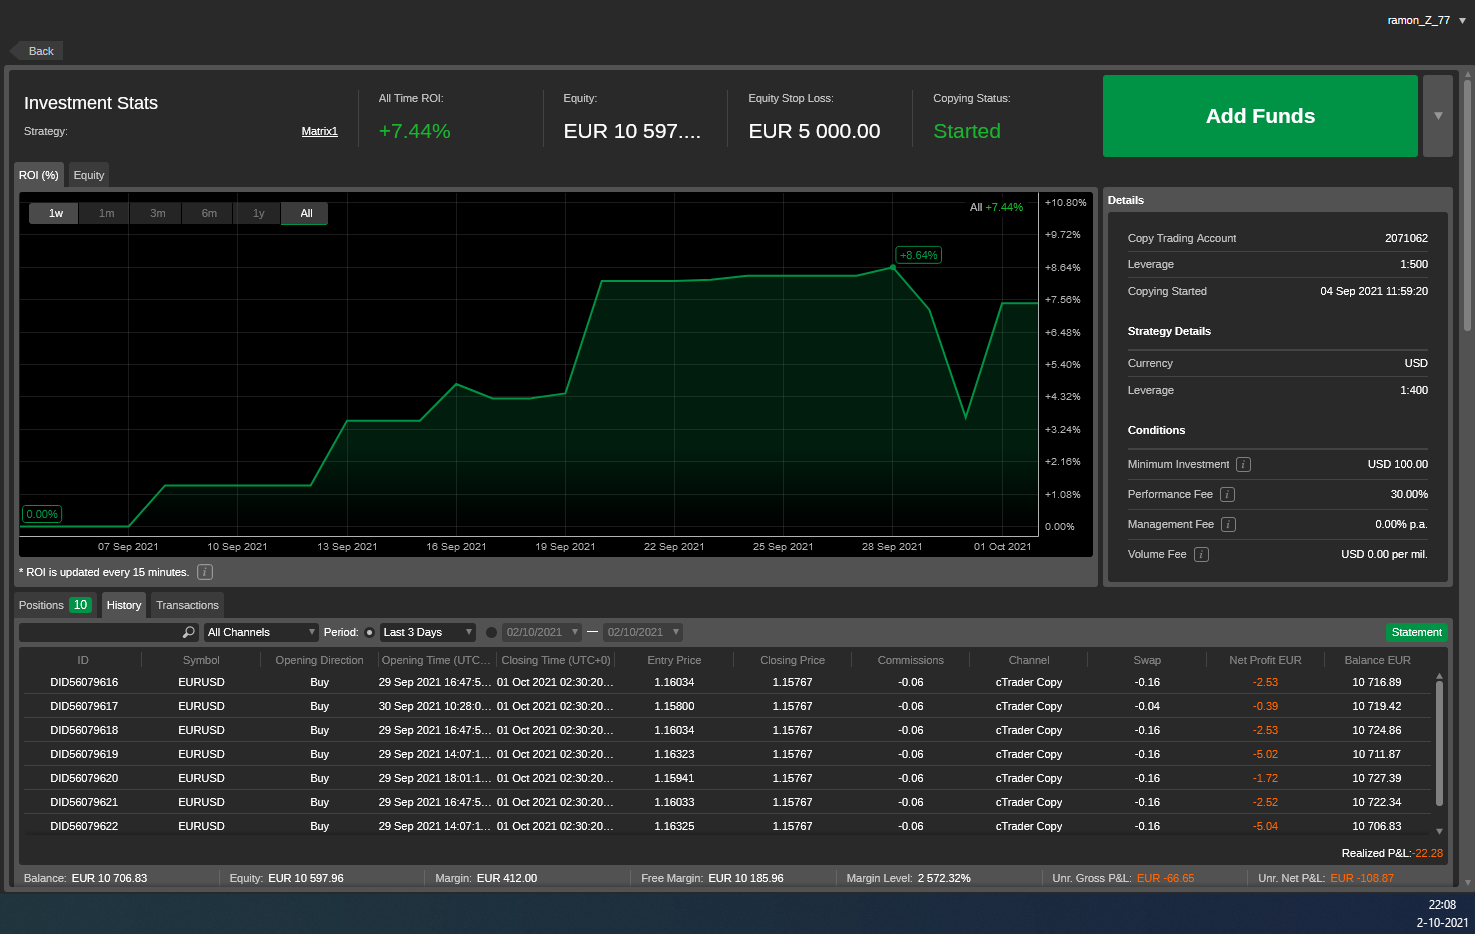Open the History tab

124,605
